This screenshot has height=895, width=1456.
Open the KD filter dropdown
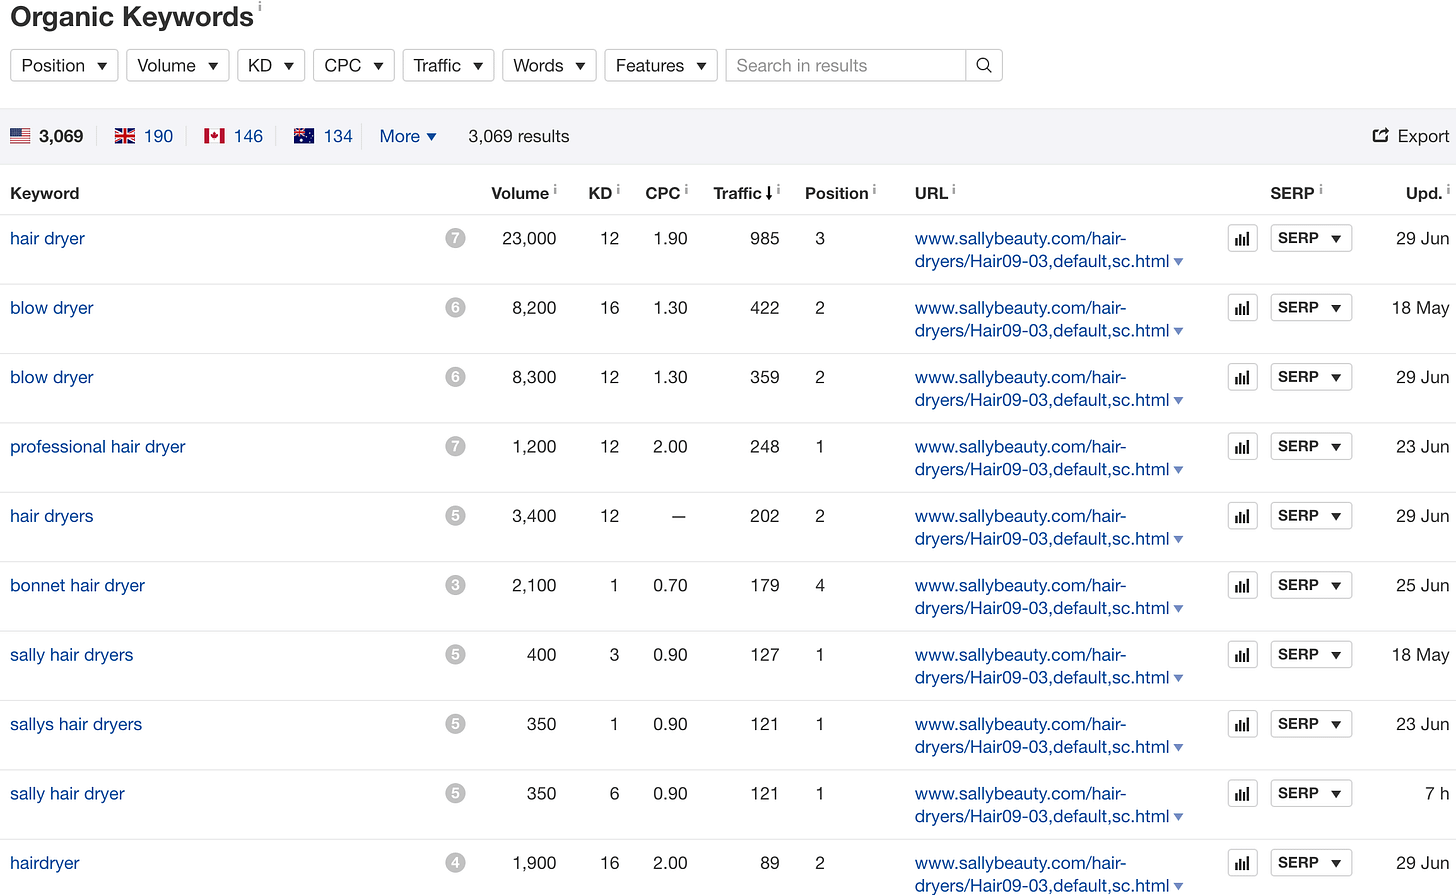click(x=270, y=65)
